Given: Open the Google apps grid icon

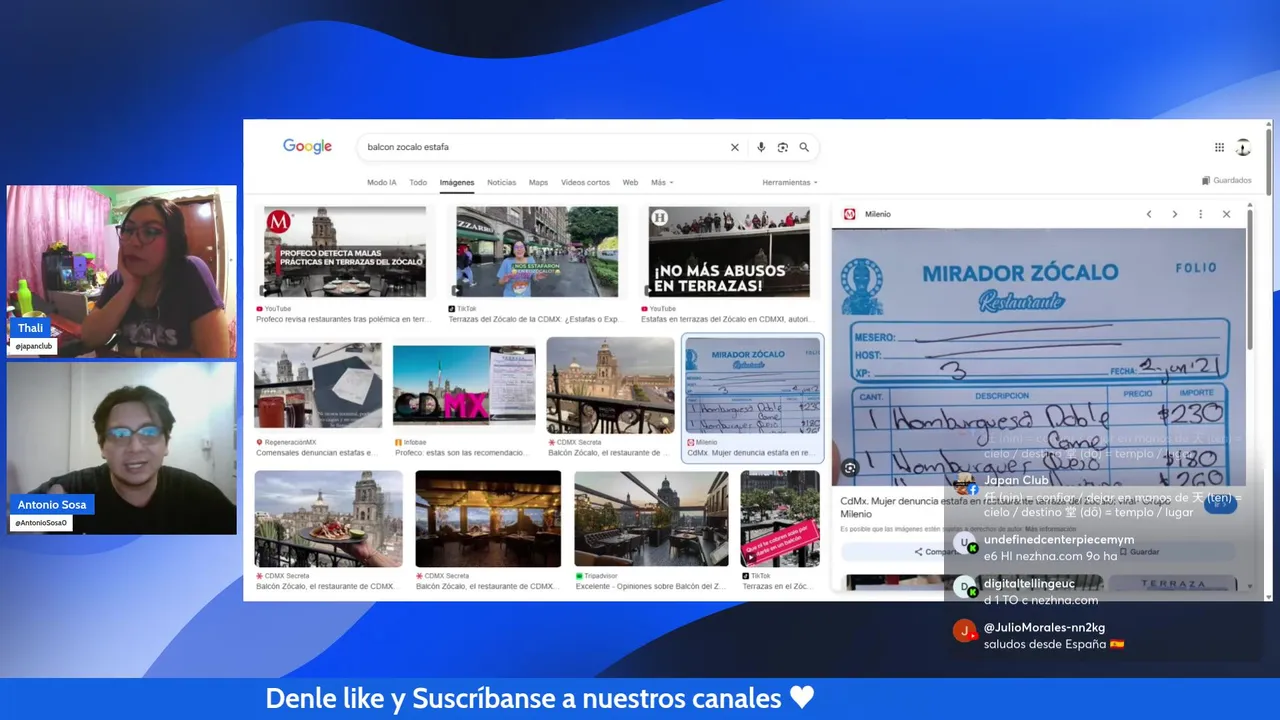Looking at the screenshot, I should [1219, 147].
